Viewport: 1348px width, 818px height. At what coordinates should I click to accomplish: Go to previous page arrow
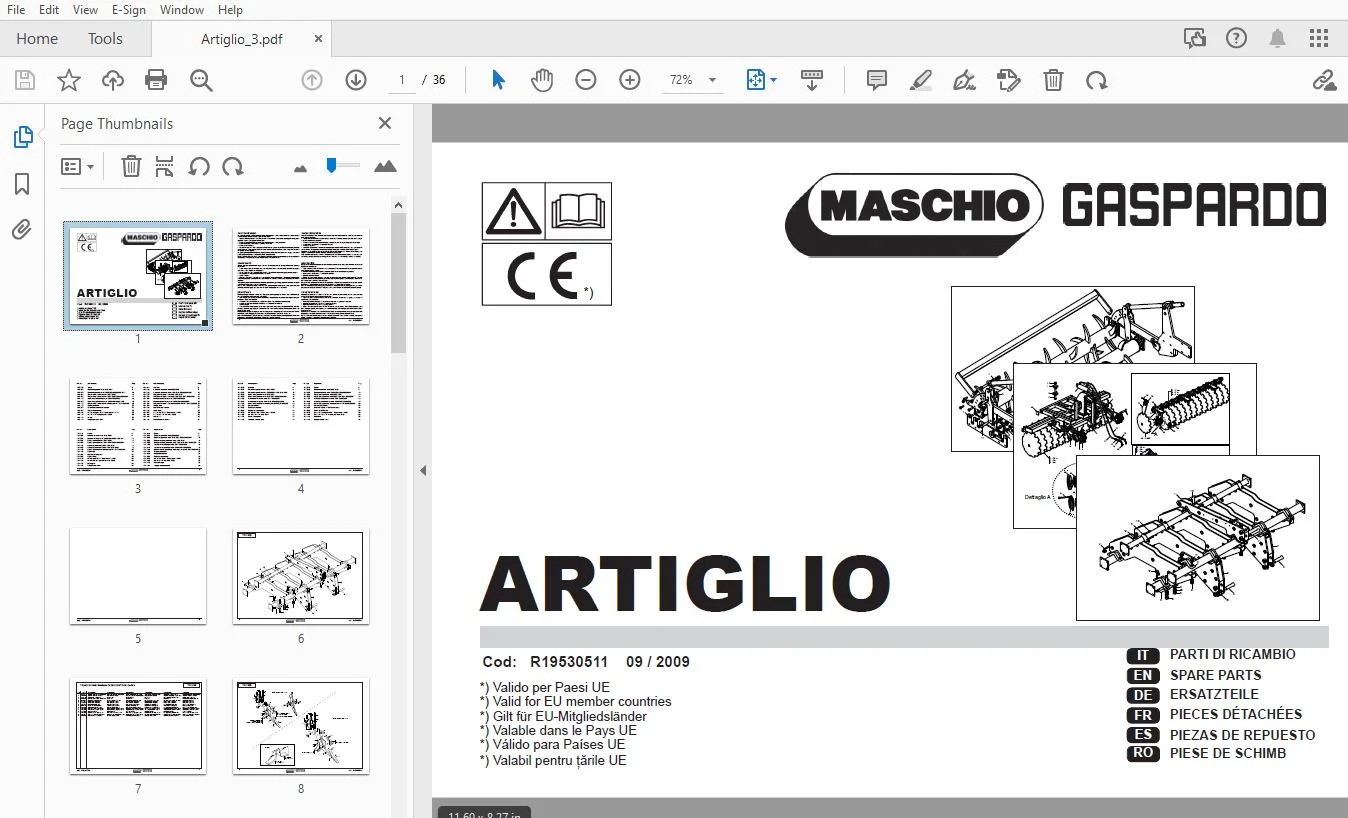[312, 80]
